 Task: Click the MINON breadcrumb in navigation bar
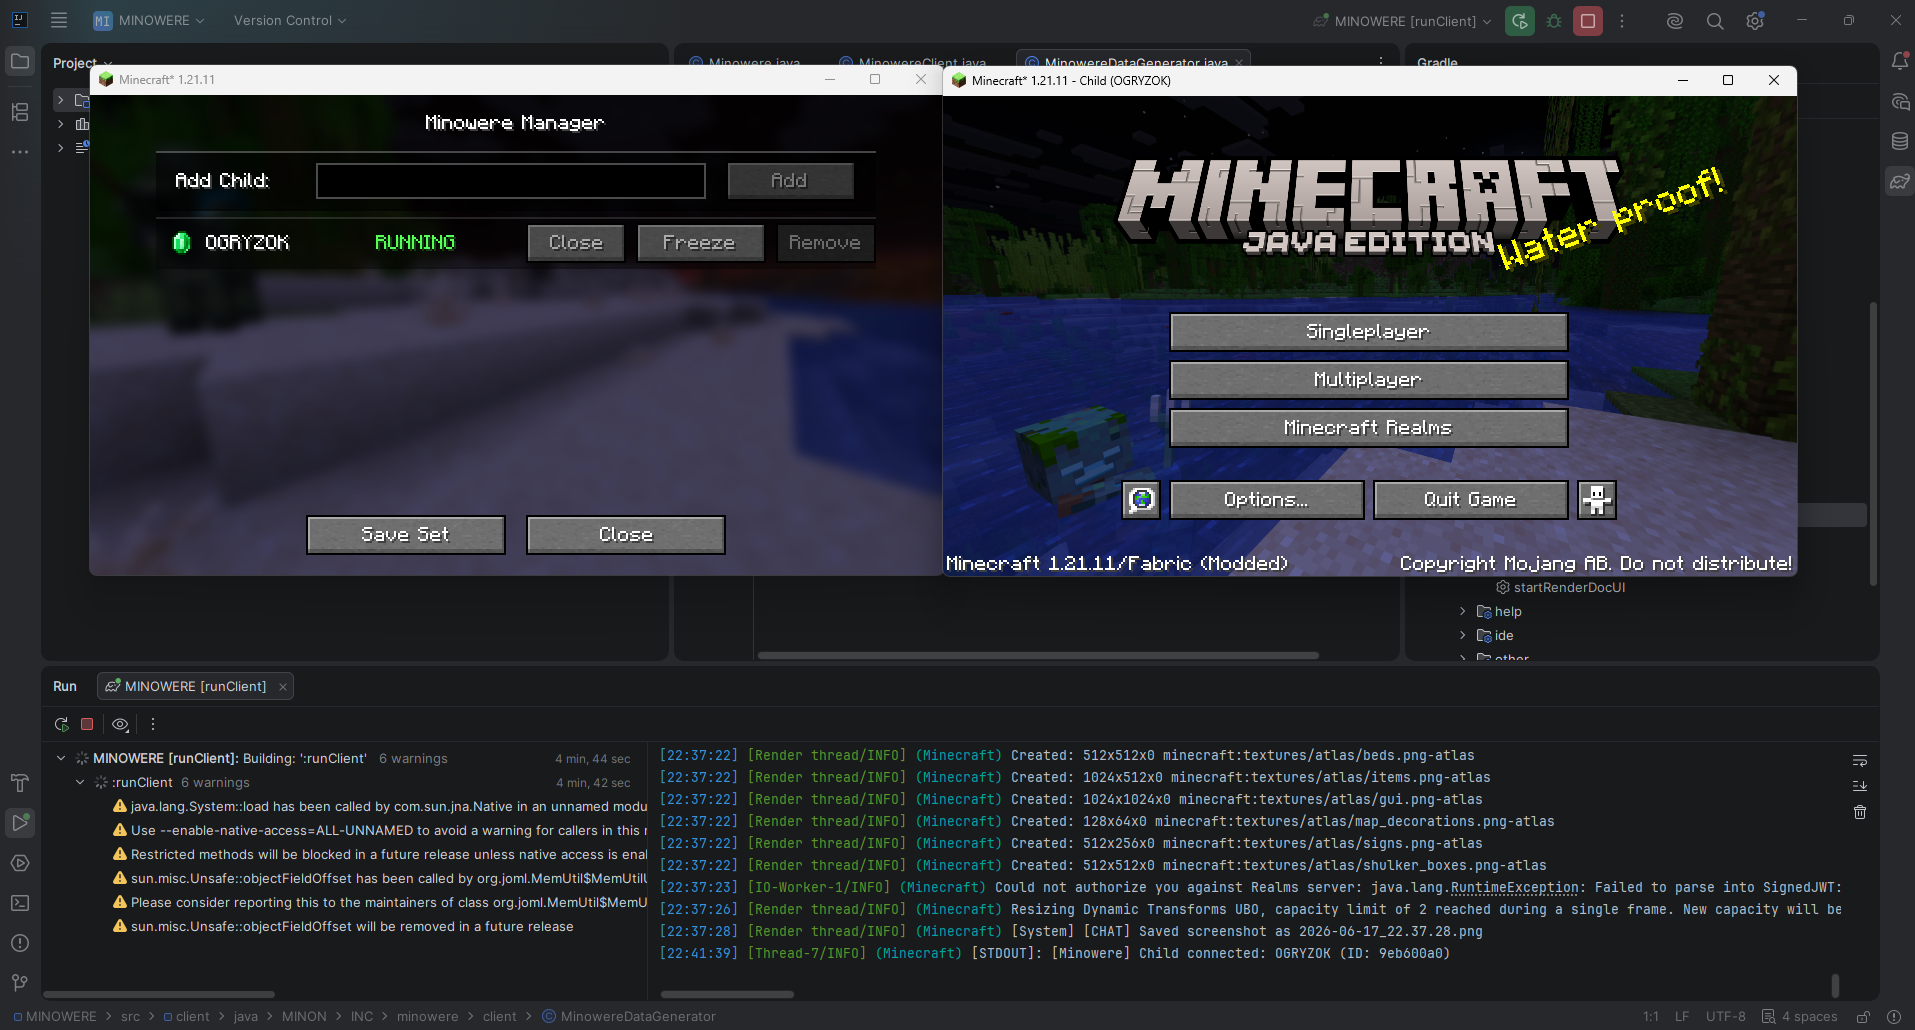tap(304, 1017)
